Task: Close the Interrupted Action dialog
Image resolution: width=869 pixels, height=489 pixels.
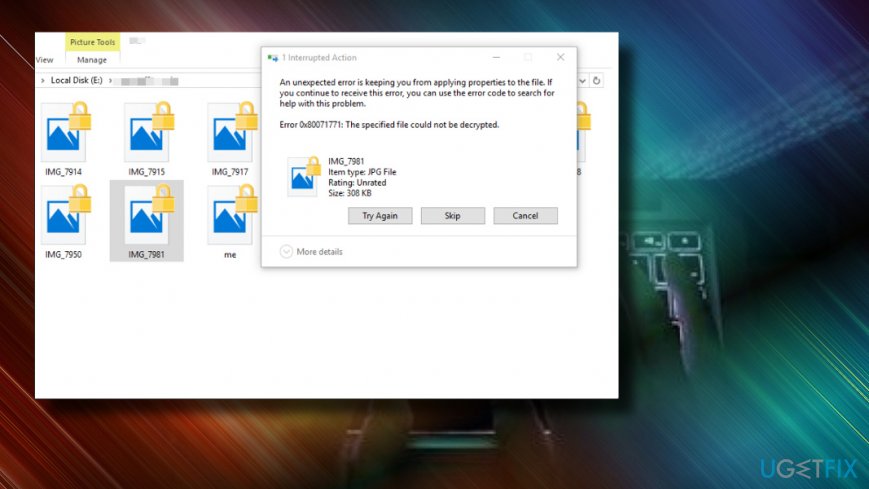Action: pyautogui.click(x=560, y=57)
